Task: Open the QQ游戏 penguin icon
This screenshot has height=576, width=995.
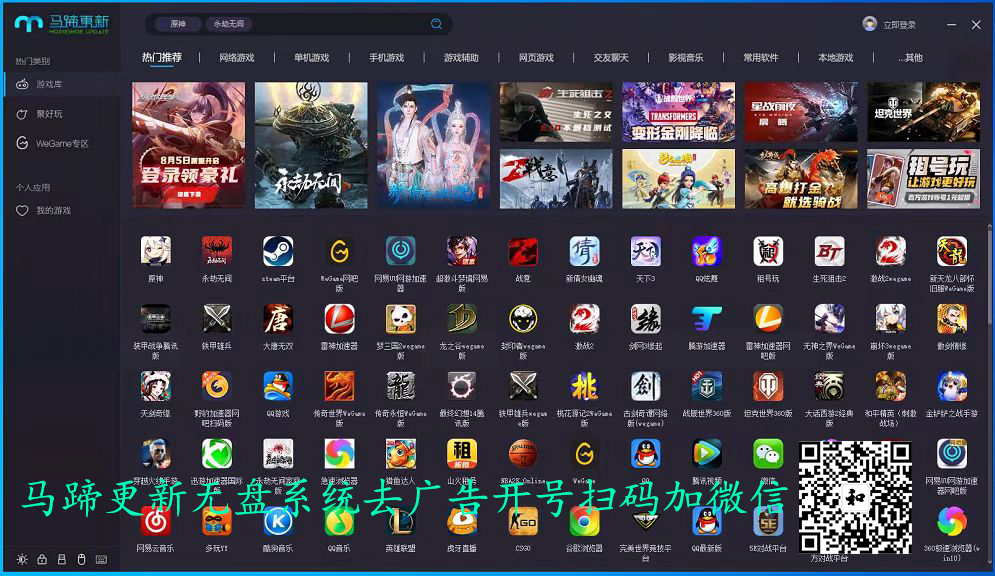Action: pos(278,386)
